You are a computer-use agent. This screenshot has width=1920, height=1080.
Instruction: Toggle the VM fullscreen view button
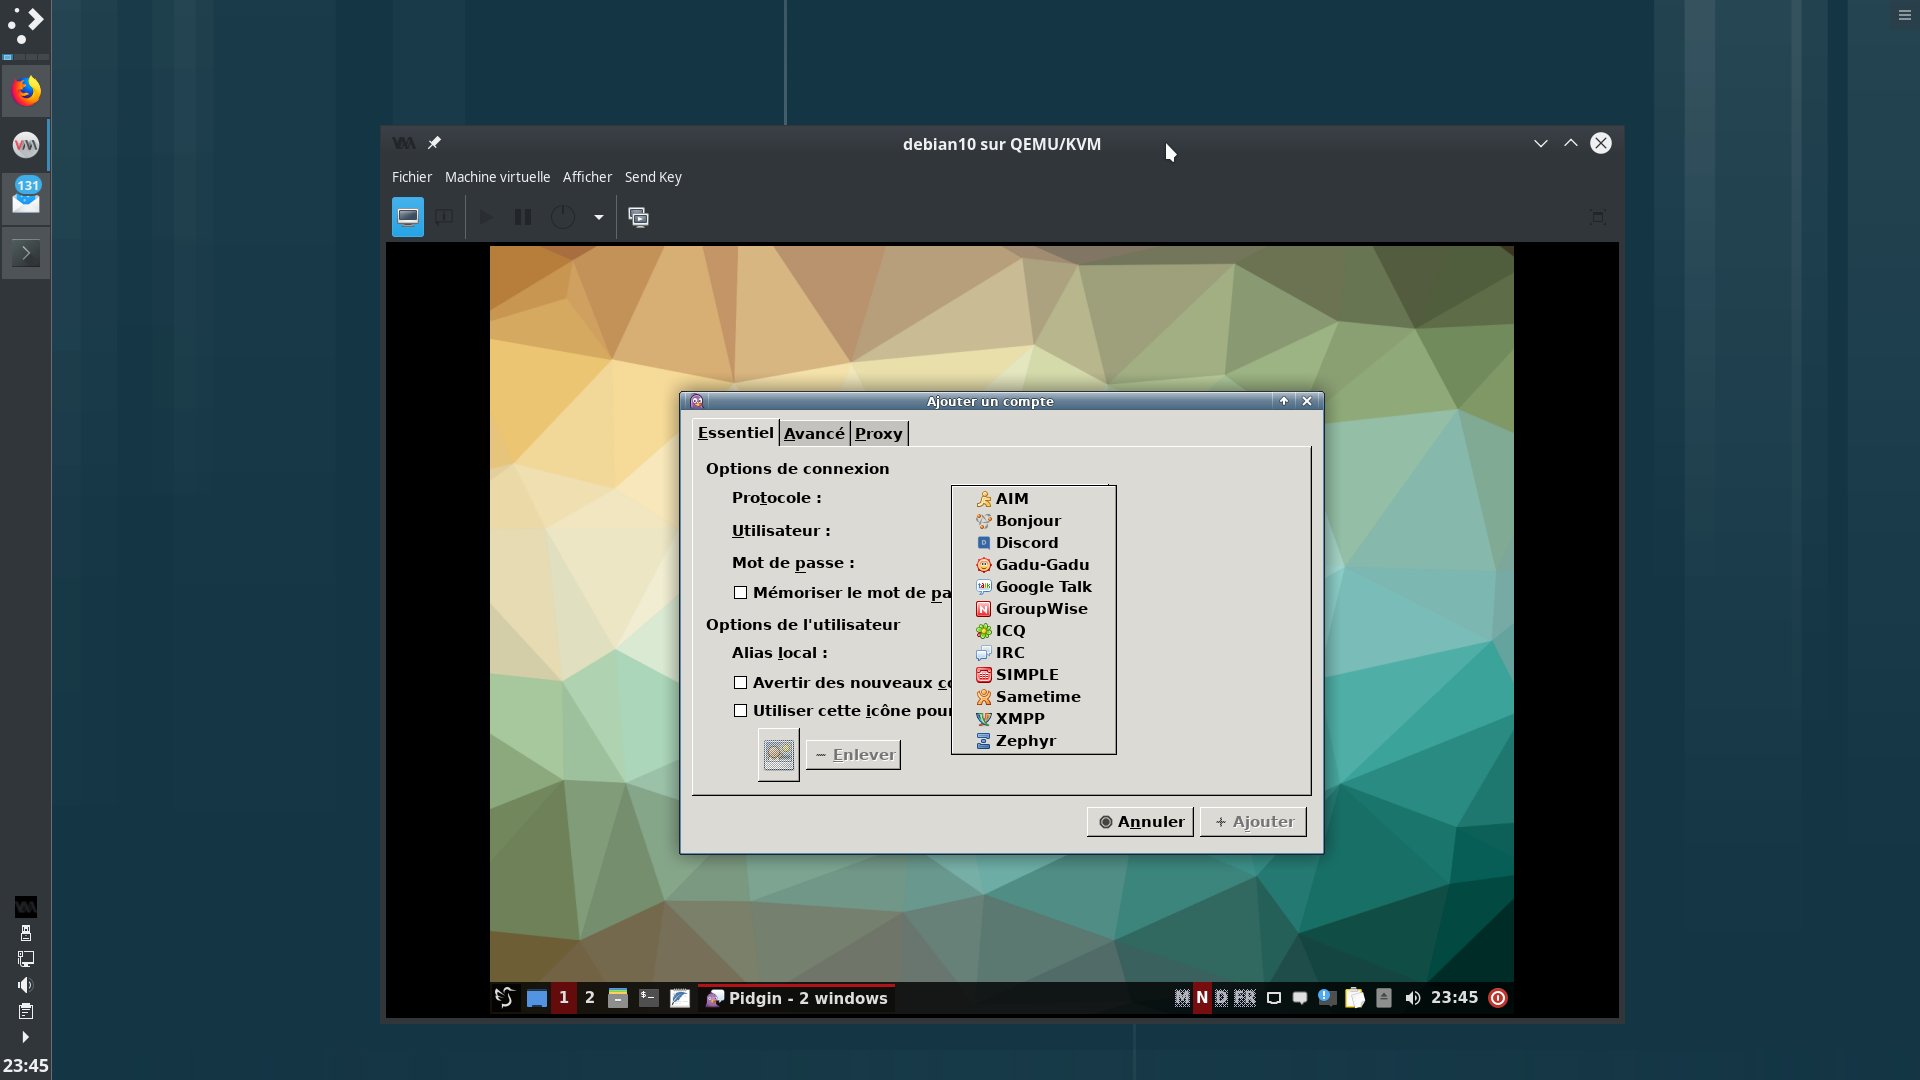1598,217
